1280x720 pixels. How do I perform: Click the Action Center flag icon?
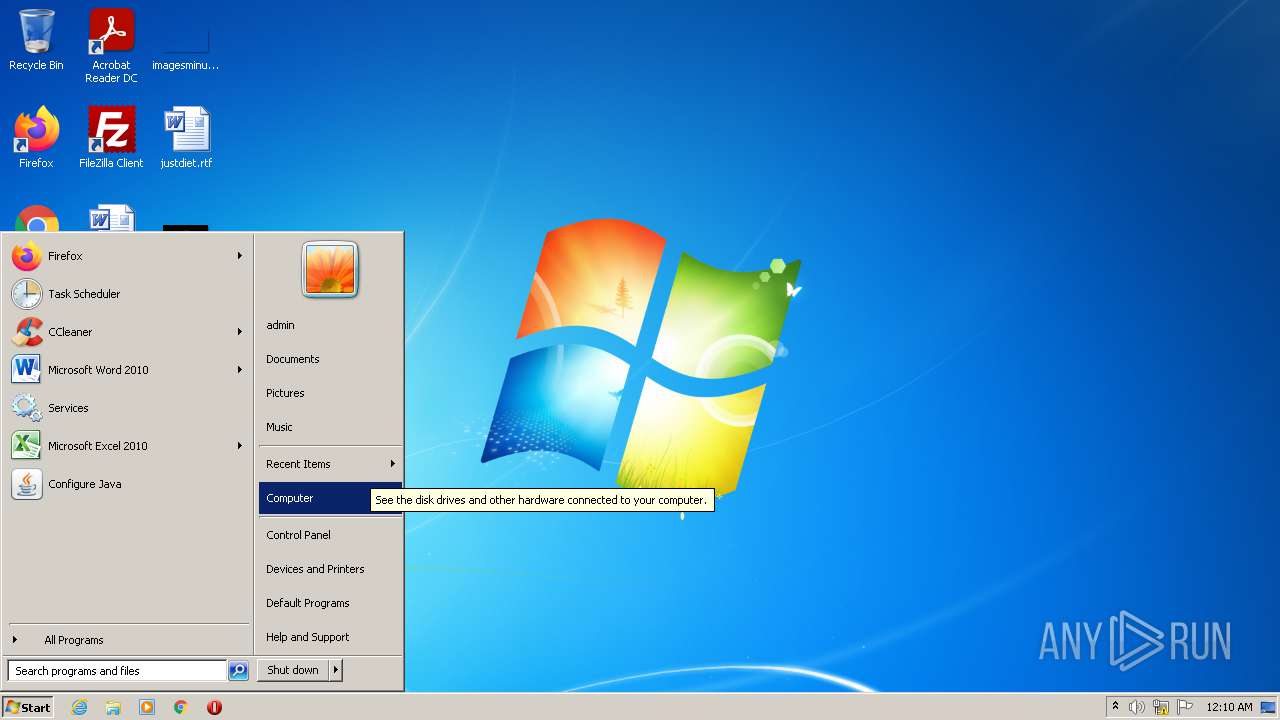point(1185,707)
